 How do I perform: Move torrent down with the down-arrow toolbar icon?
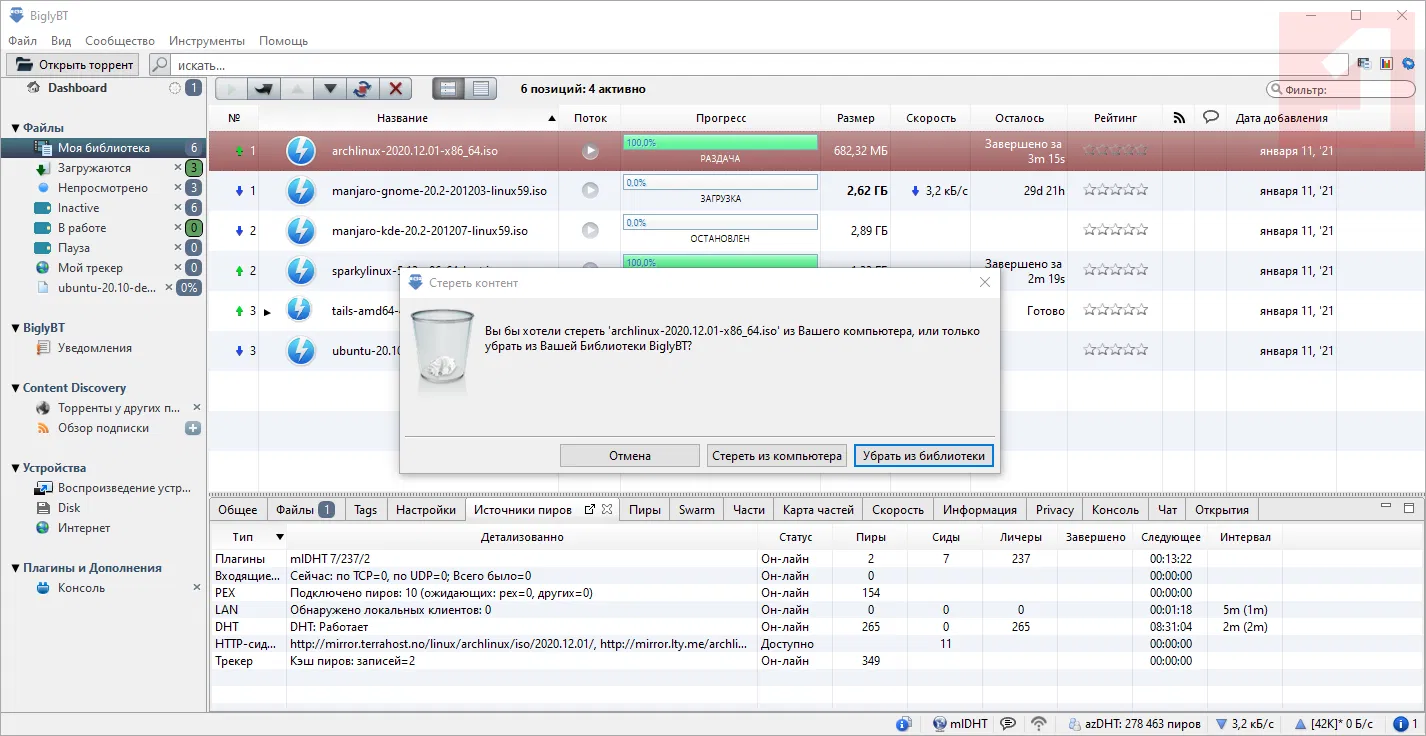click(329, 88)
